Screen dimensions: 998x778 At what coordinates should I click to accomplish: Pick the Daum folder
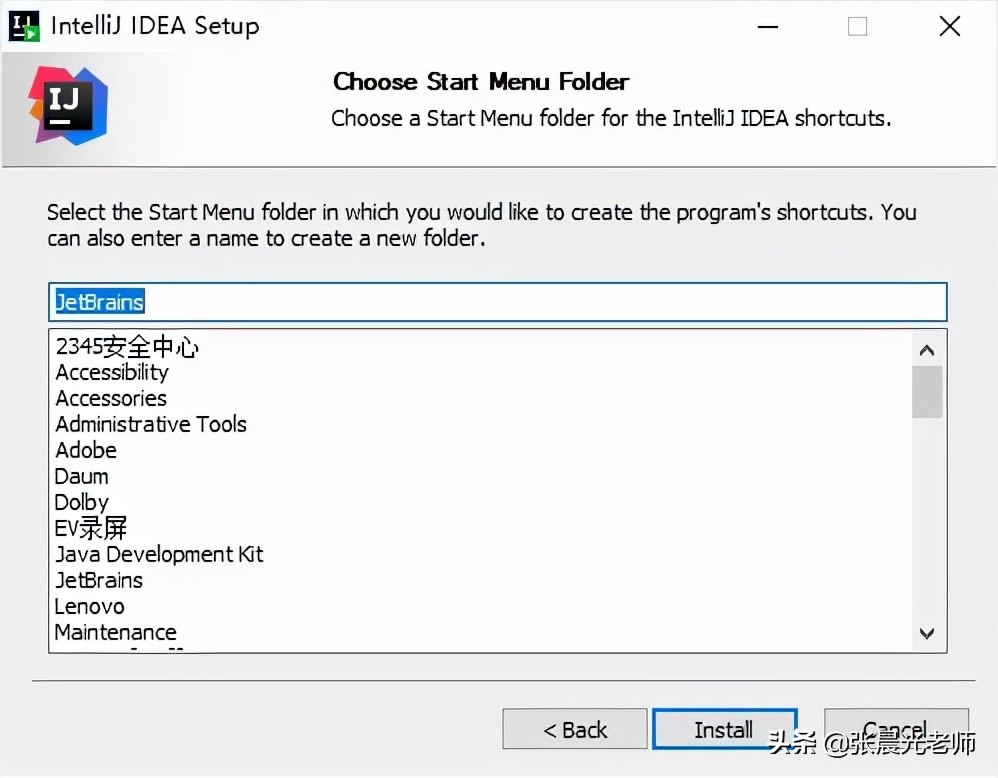coord(82,476)
